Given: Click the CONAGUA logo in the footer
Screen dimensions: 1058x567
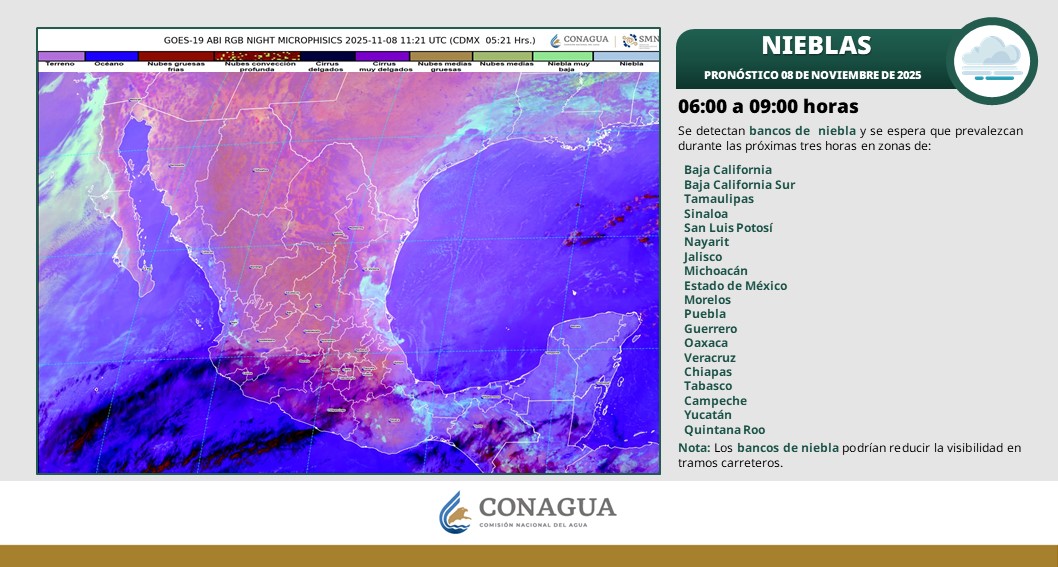Looking at the screenshot, I should point(528,512).
